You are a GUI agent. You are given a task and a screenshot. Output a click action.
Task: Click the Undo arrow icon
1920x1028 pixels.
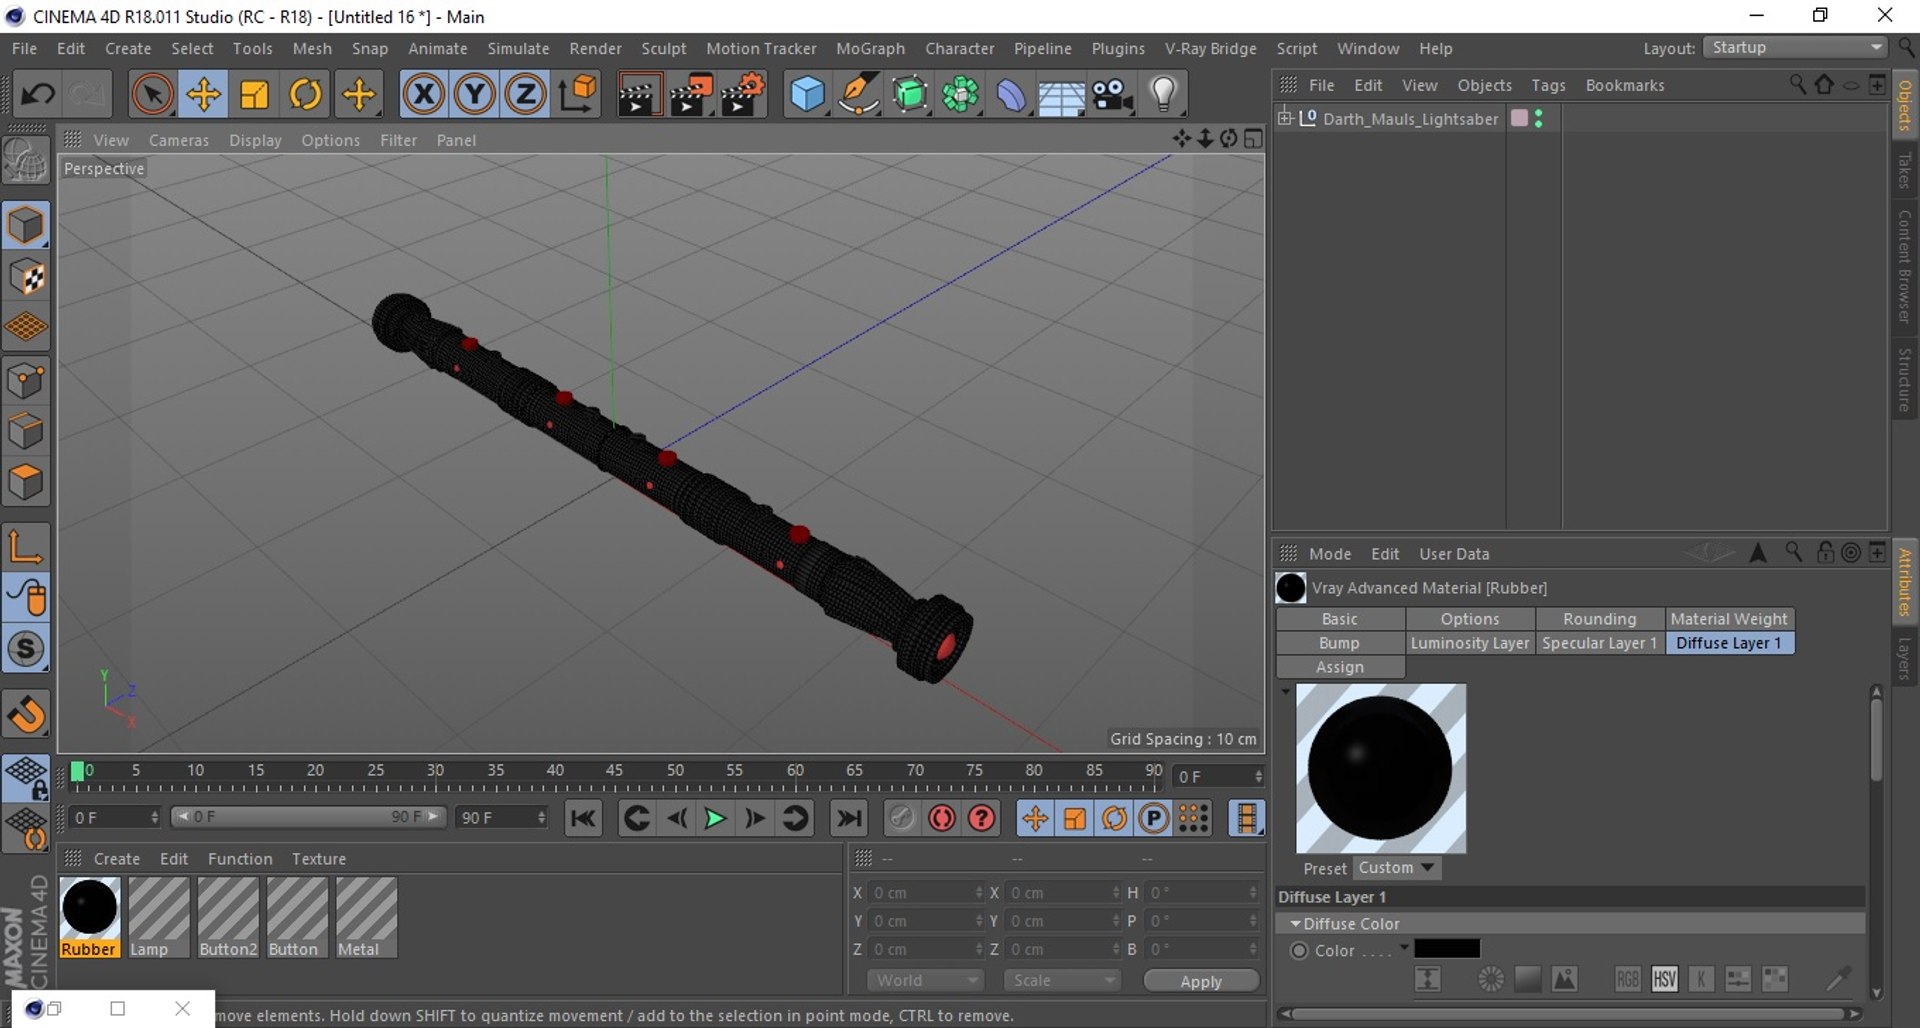(38, 95)
